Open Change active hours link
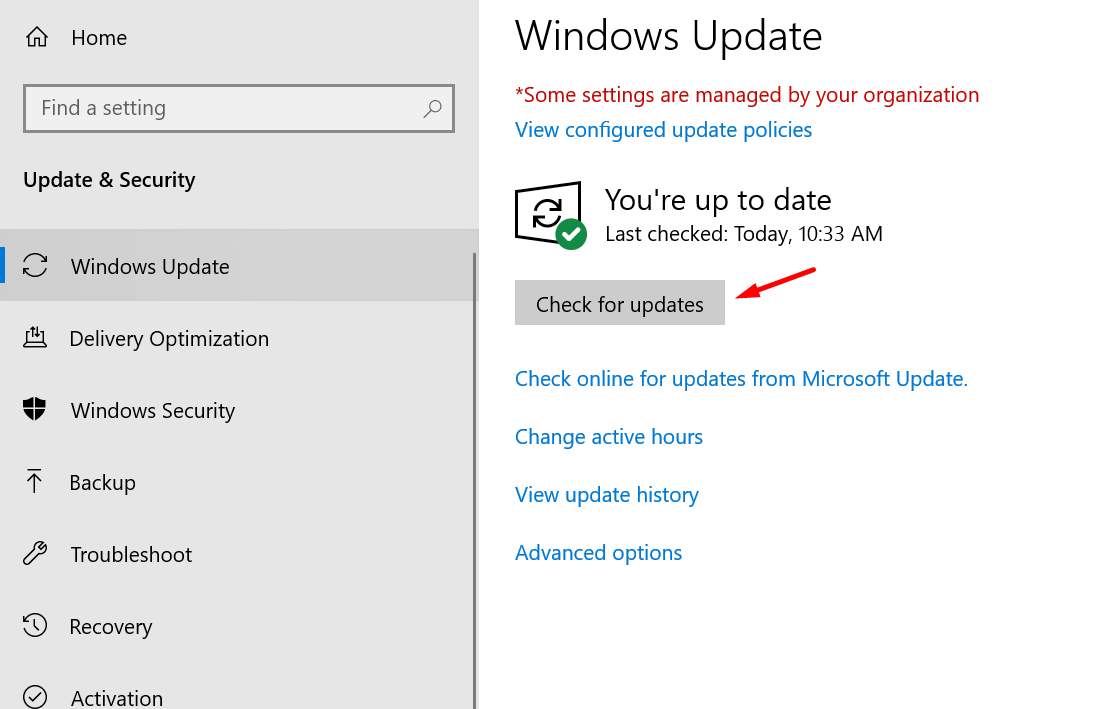This screenshot has width=1102, height=709. pyautogui.click(x=609, y=437)
